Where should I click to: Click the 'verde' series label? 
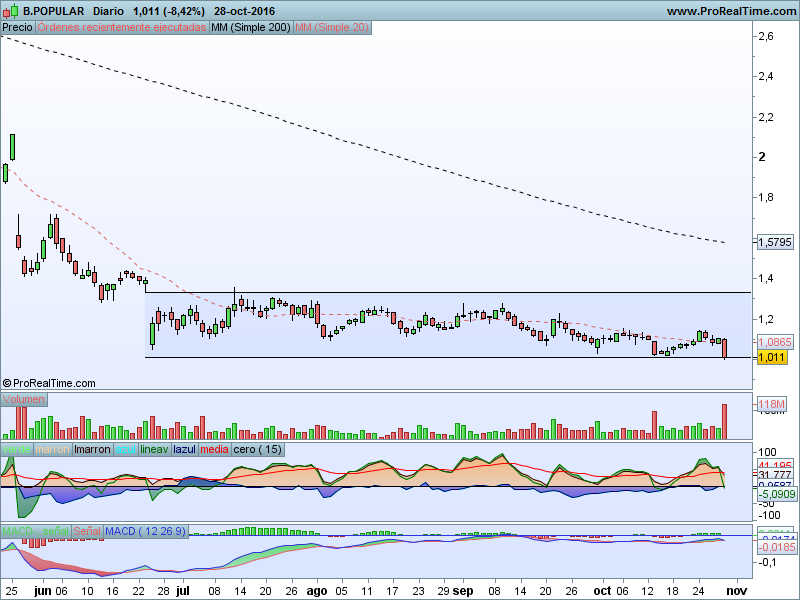(x=17, y=450)
